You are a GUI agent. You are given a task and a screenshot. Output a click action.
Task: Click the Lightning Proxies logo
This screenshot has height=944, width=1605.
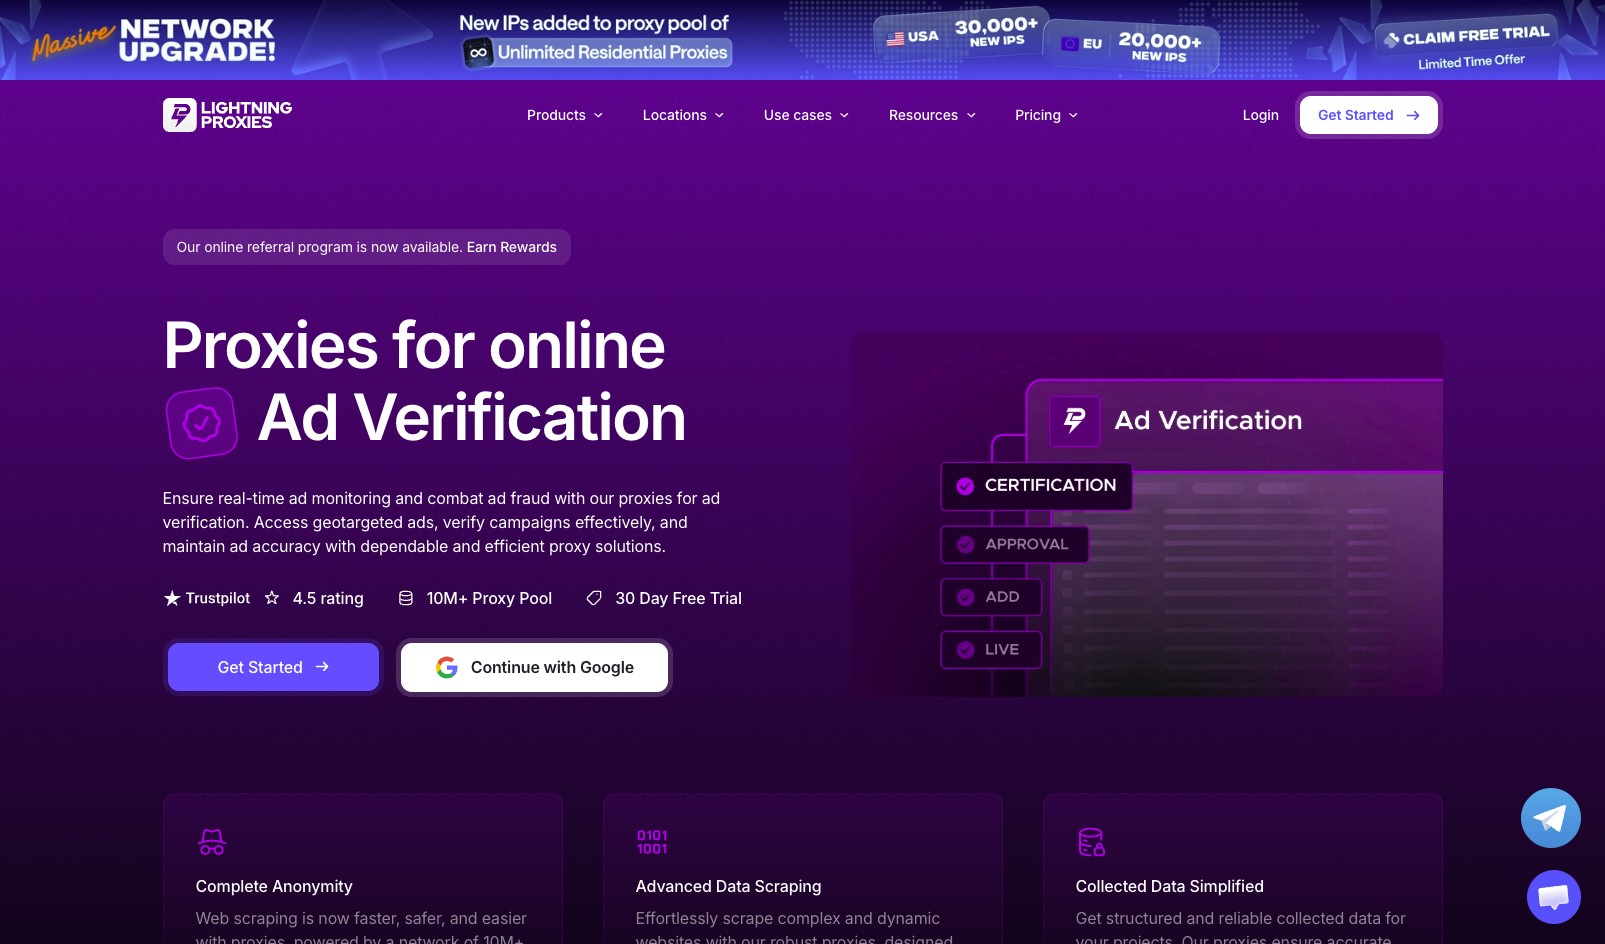click(x=227, y=115)
